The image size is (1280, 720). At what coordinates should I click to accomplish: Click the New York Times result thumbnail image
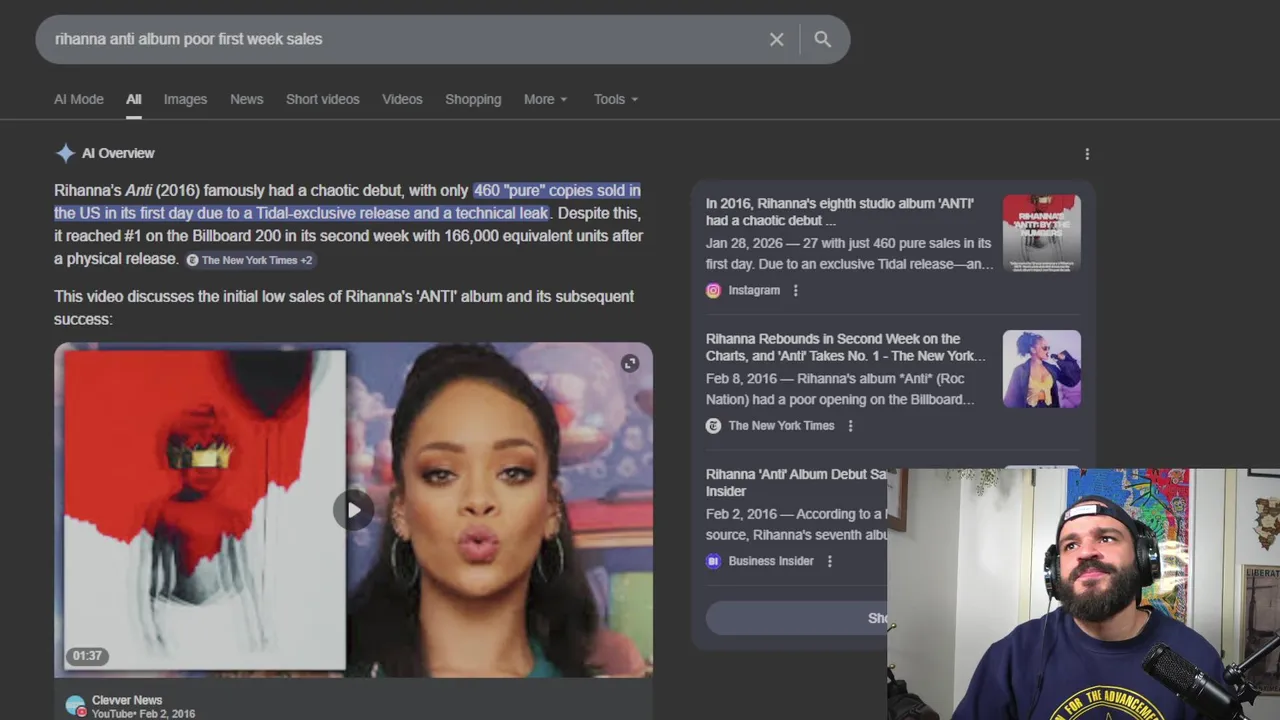(1041, 369)
